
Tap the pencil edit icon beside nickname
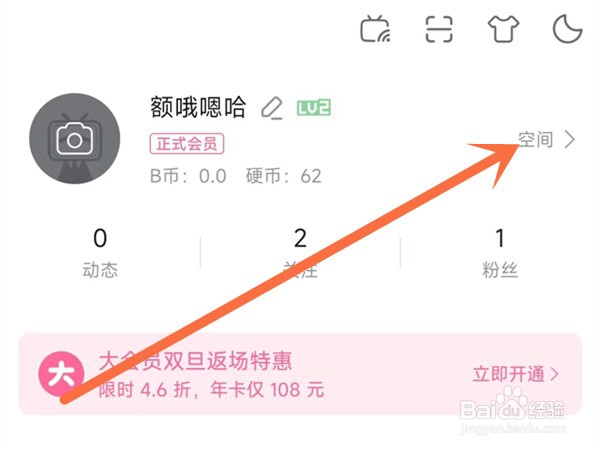(x=272, y=108)
